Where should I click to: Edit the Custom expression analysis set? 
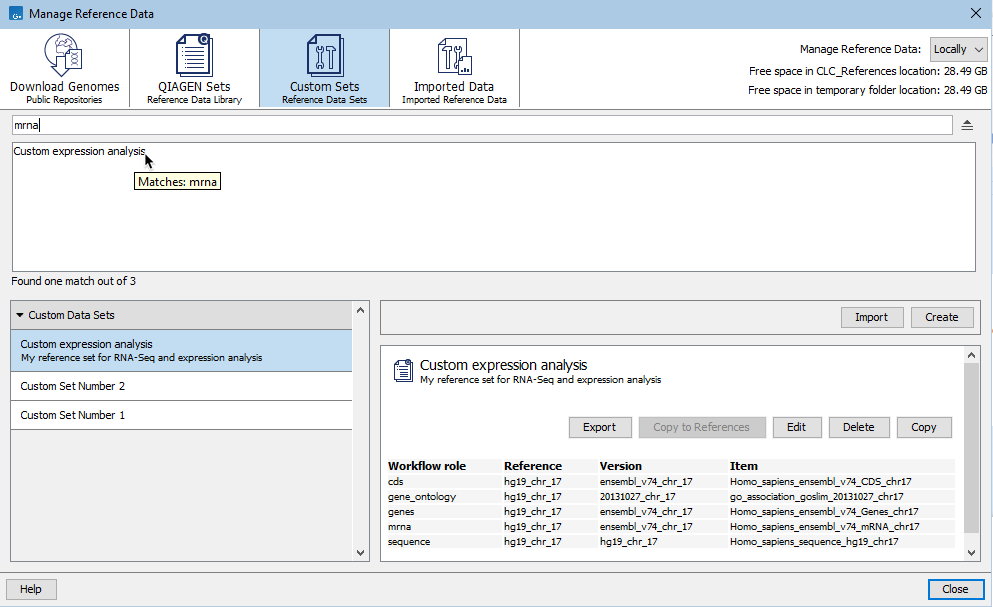click(797, 427)
